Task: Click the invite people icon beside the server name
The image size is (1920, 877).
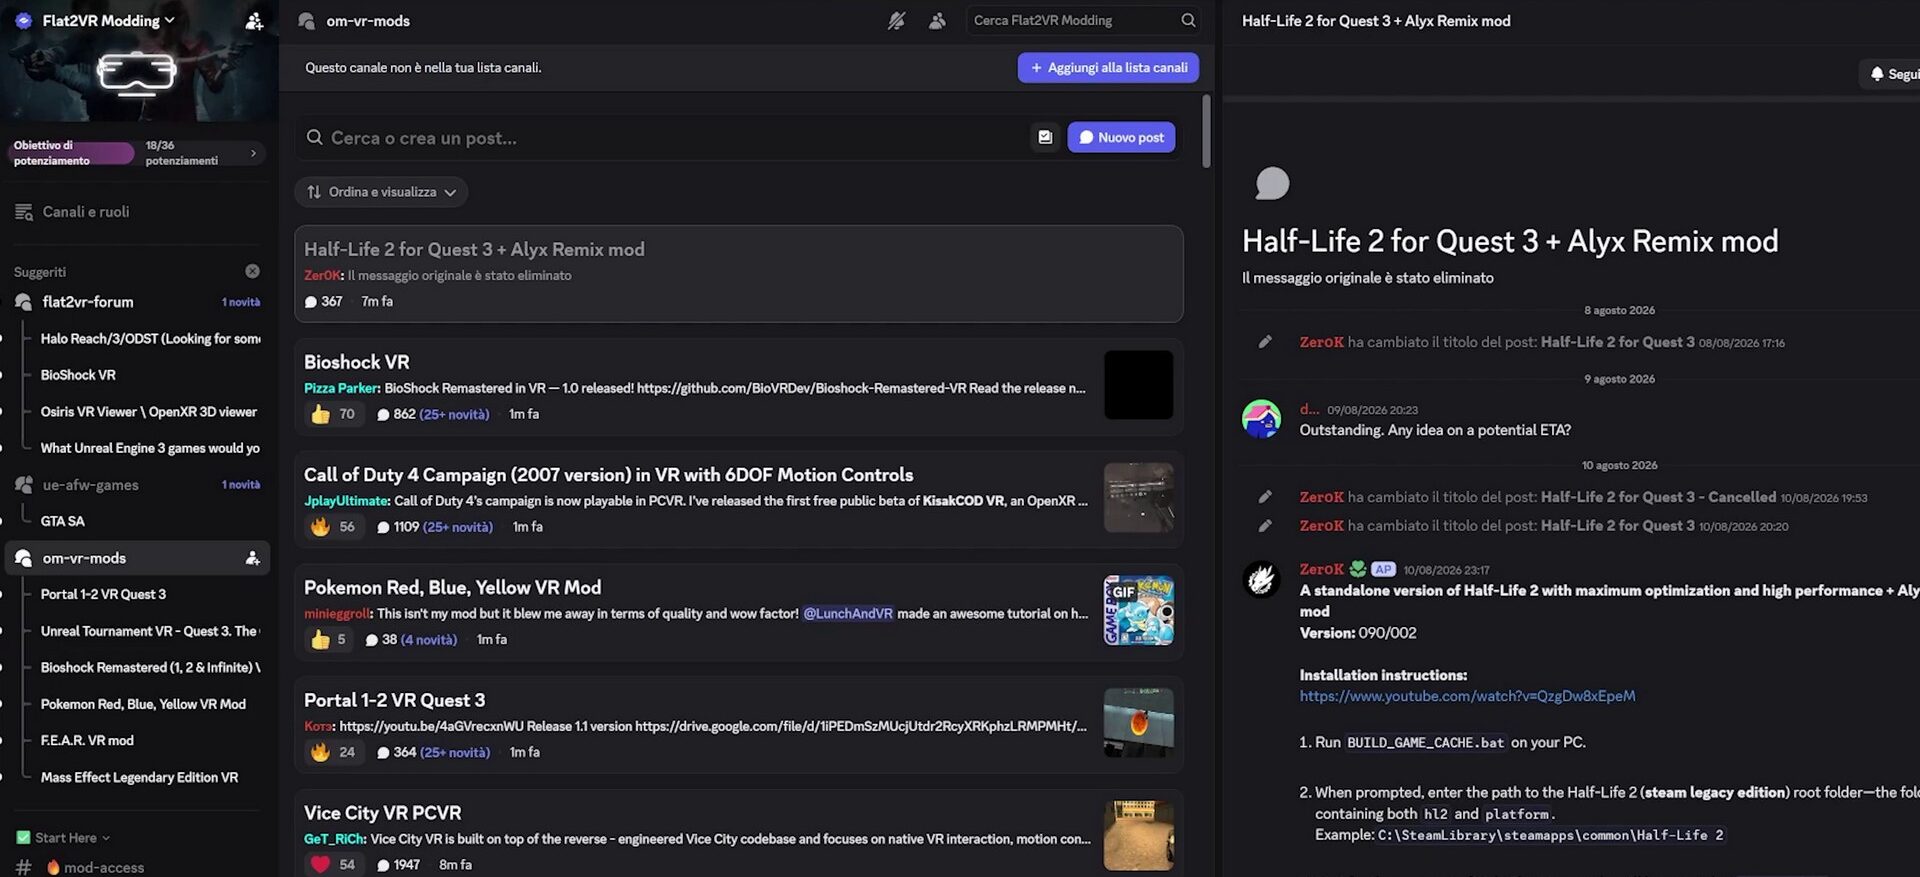Action: [x=254, y=21]
